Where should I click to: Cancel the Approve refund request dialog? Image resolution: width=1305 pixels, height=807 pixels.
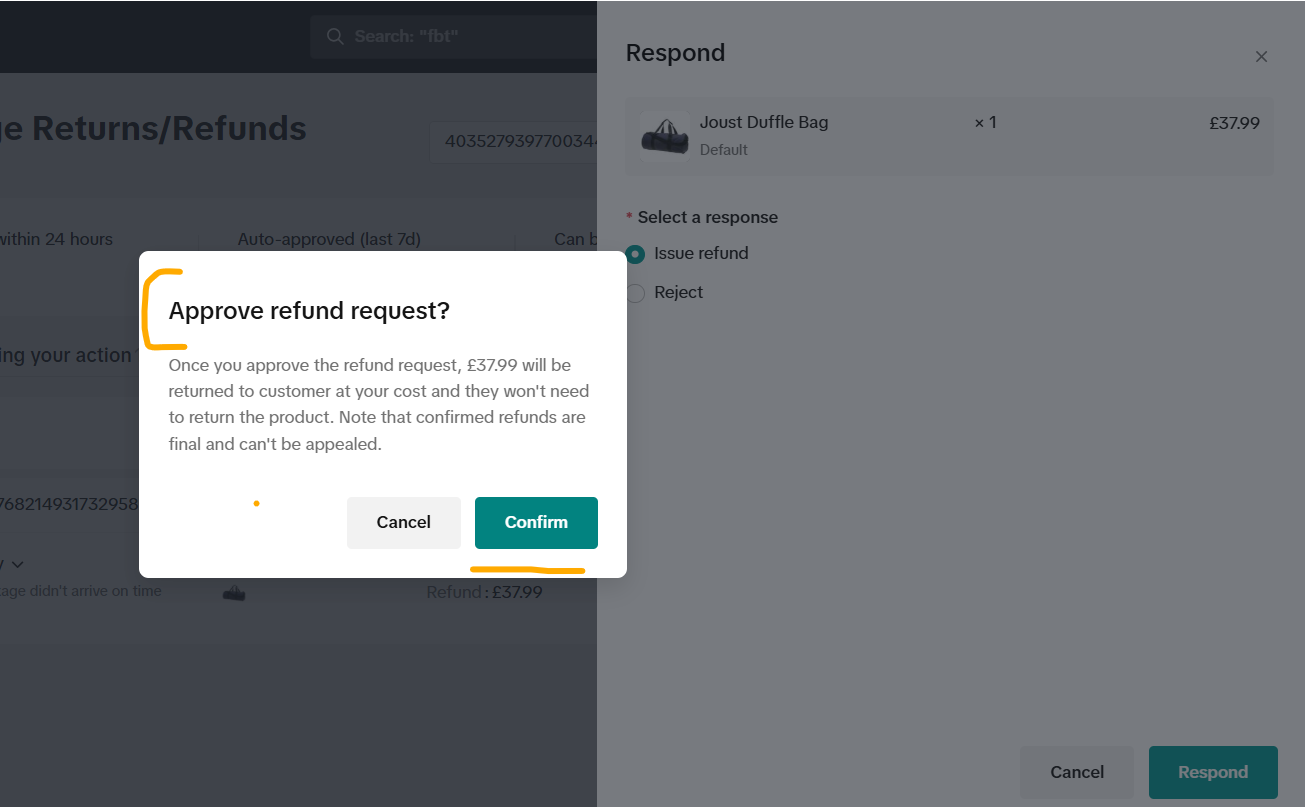coord(403,523)
